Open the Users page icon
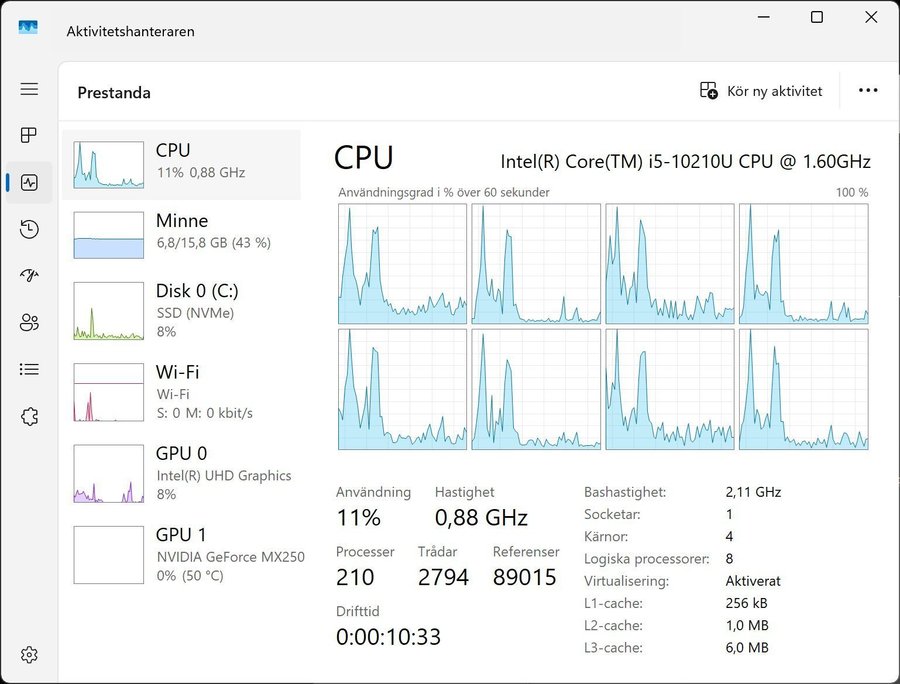Screen dimensions: 900x684 click(x=29, y=322)
